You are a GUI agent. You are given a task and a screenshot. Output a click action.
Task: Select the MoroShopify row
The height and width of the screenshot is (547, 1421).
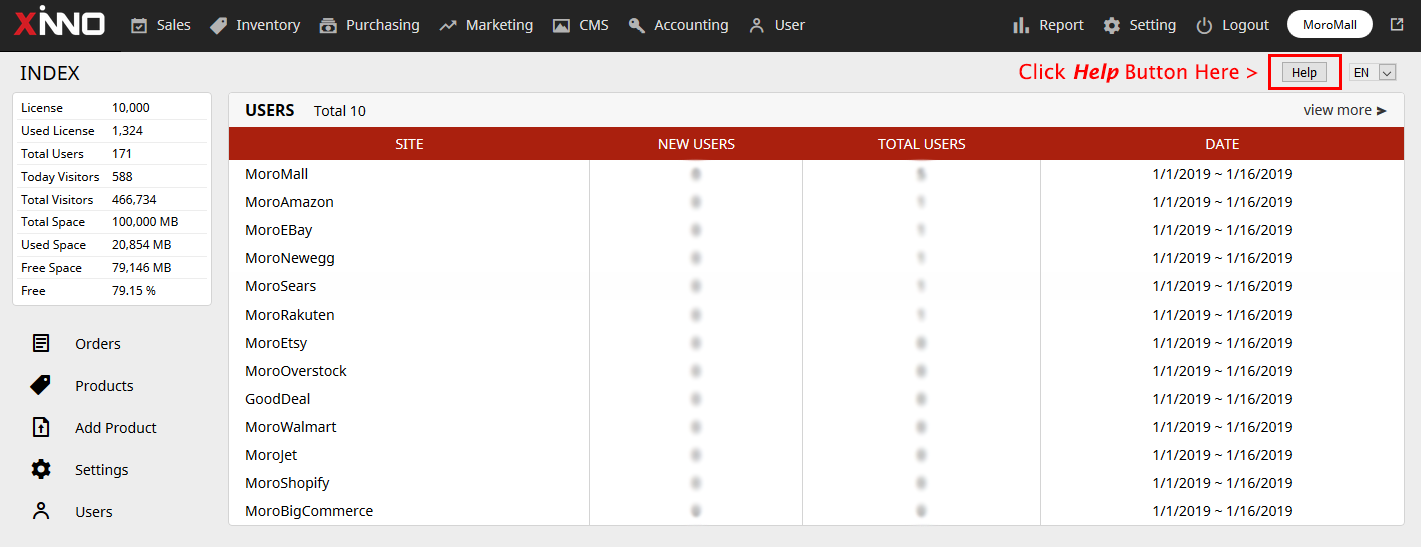pos(816,483)
